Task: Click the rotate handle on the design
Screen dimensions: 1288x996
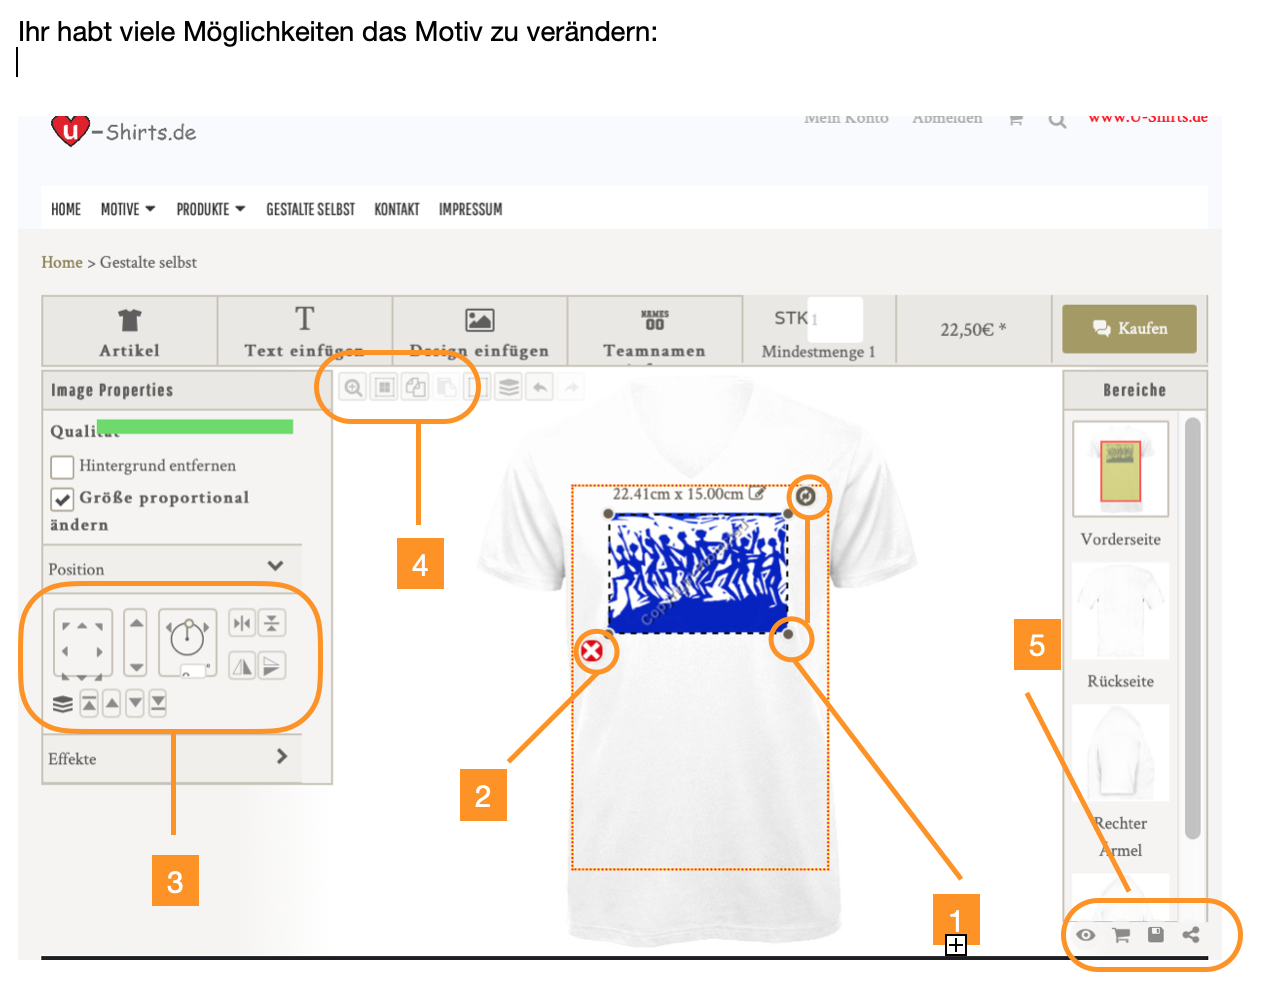Action: click(x=807, y=495)
